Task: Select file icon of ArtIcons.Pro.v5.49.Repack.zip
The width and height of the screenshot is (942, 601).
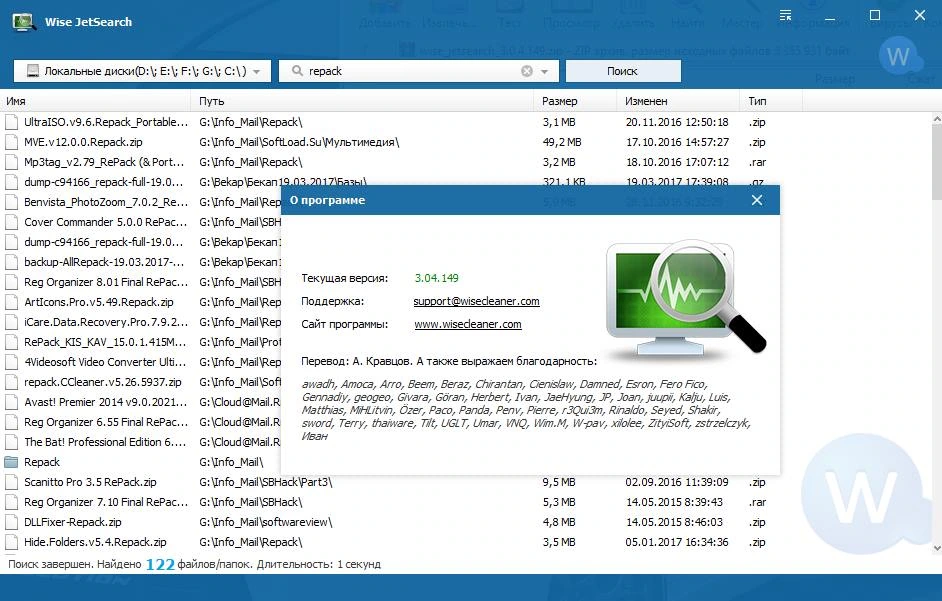Action: tap(11, 302)
